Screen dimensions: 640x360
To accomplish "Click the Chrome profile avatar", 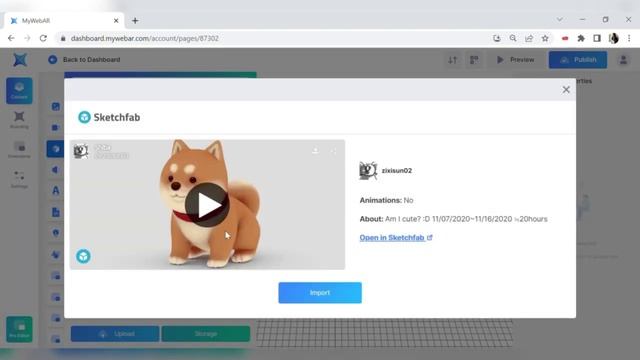I will point(613,38).
